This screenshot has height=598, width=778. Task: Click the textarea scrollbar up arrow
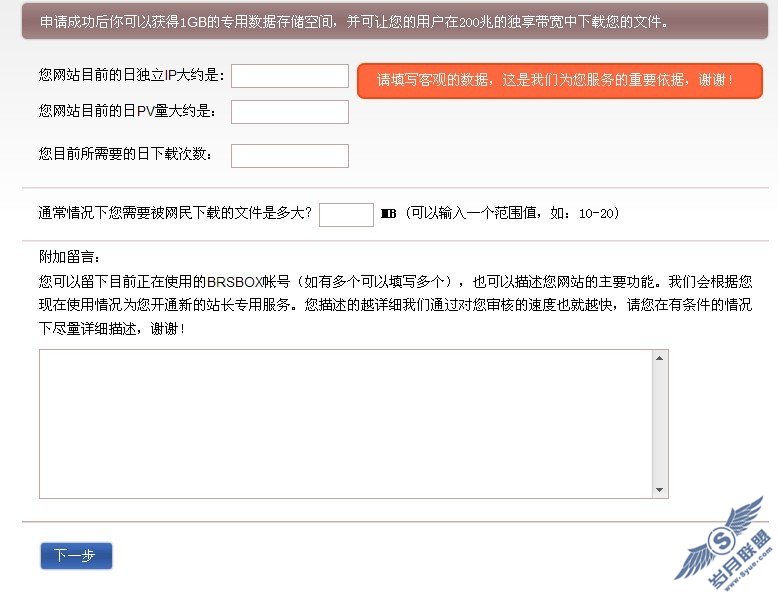[659, 358]
